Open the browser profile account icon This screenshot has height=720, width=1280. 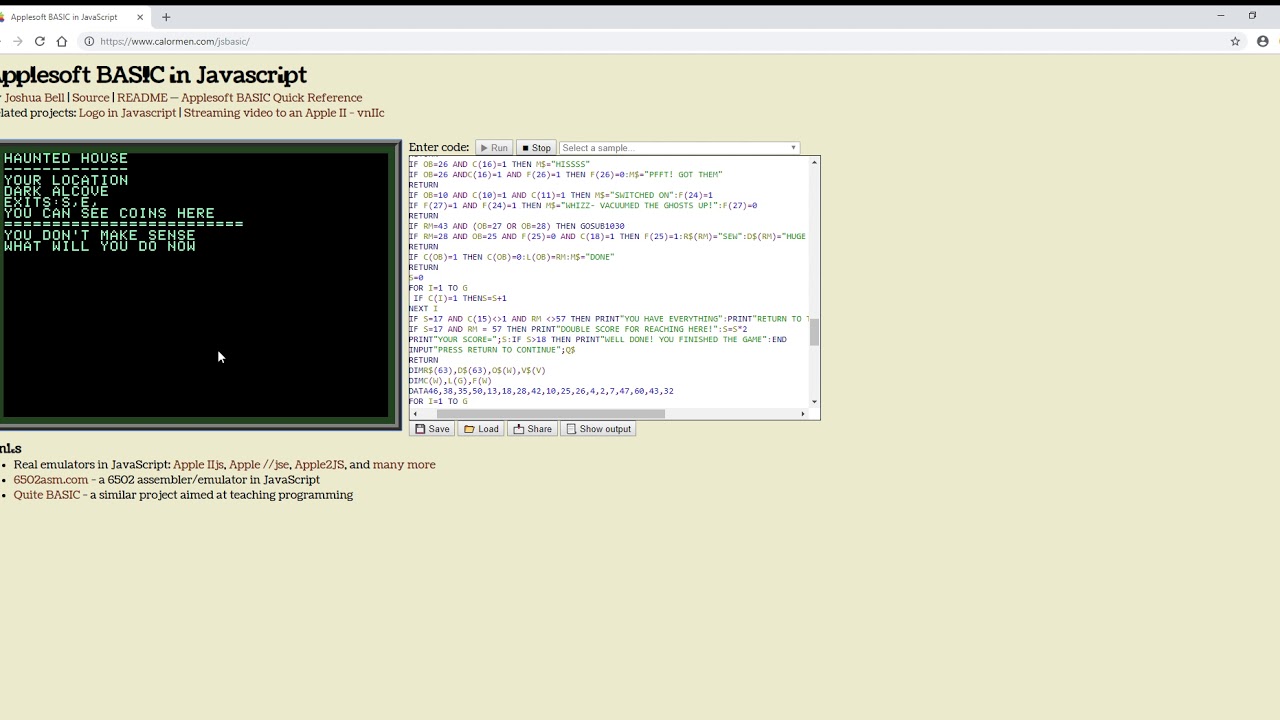coord(1263,41)
